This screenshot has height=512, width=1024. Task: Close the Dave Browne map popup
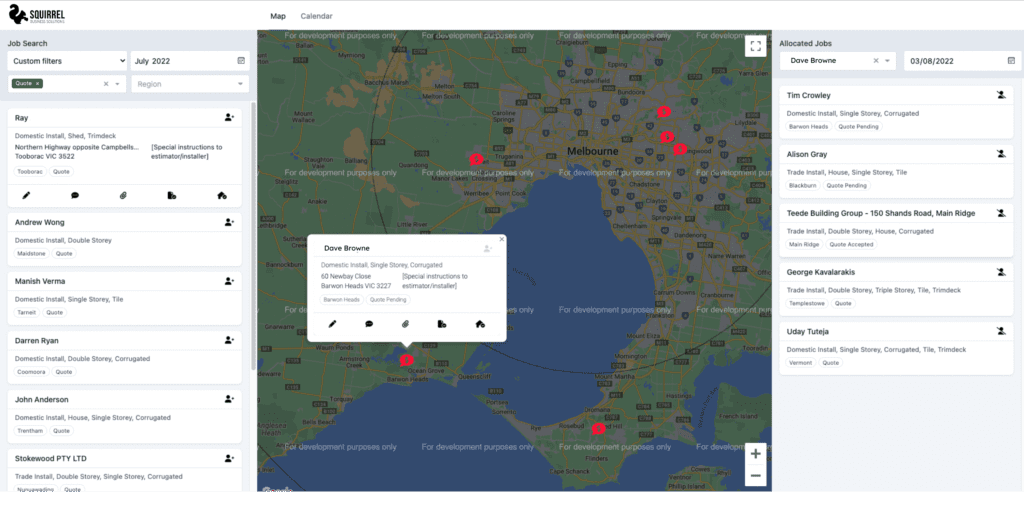point(502,239)
